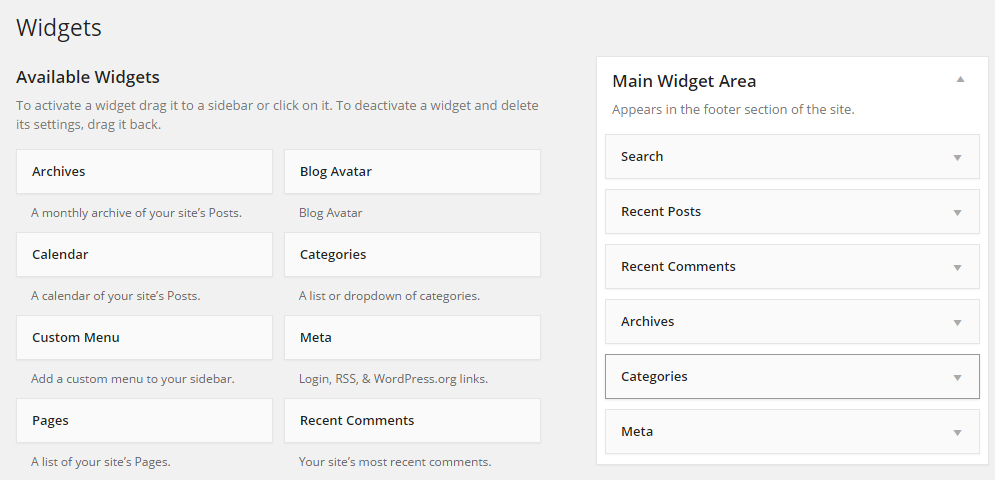Screen dimensions: 995x480
Task: Select the Custom Menu widget
Action: 144,338
